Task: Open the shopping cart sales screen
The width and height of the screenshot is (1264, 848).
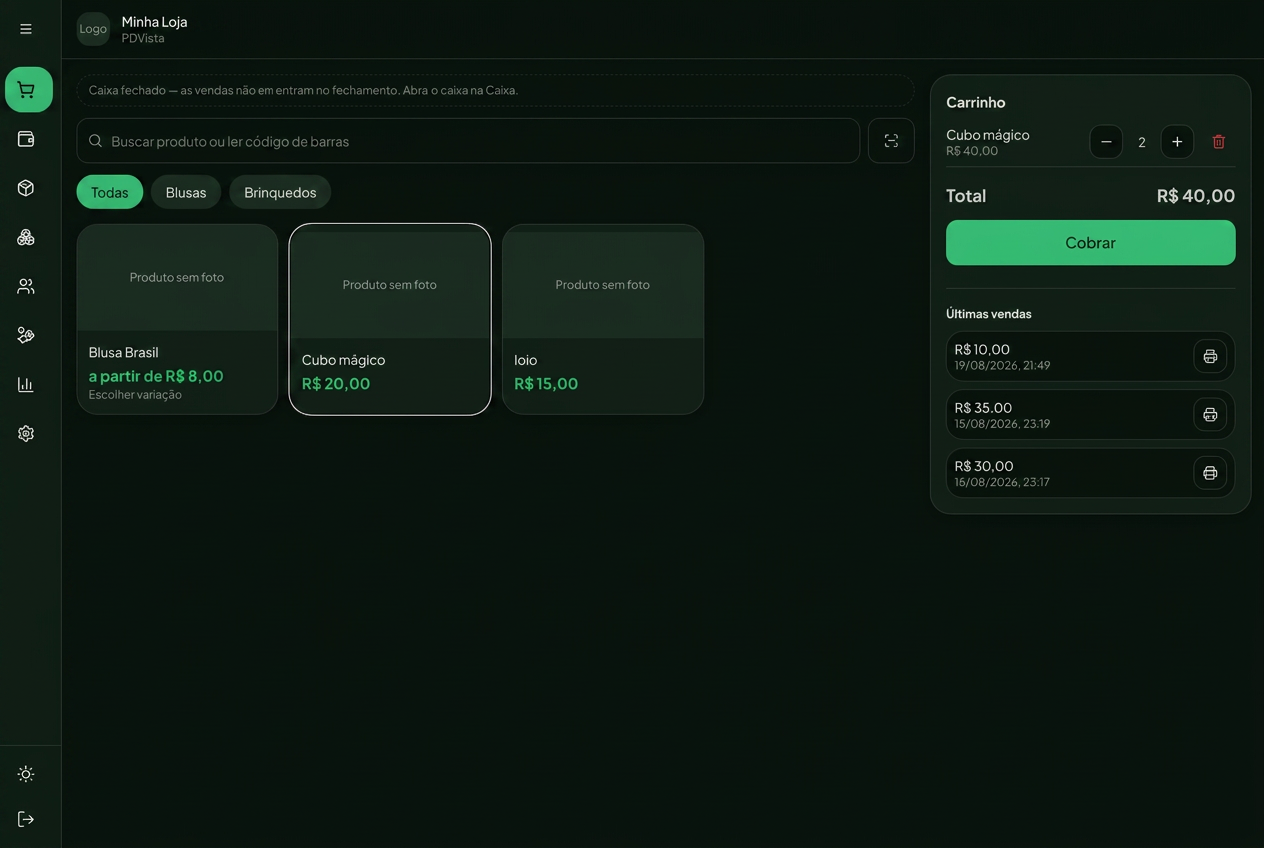Action: coord(29,90)
